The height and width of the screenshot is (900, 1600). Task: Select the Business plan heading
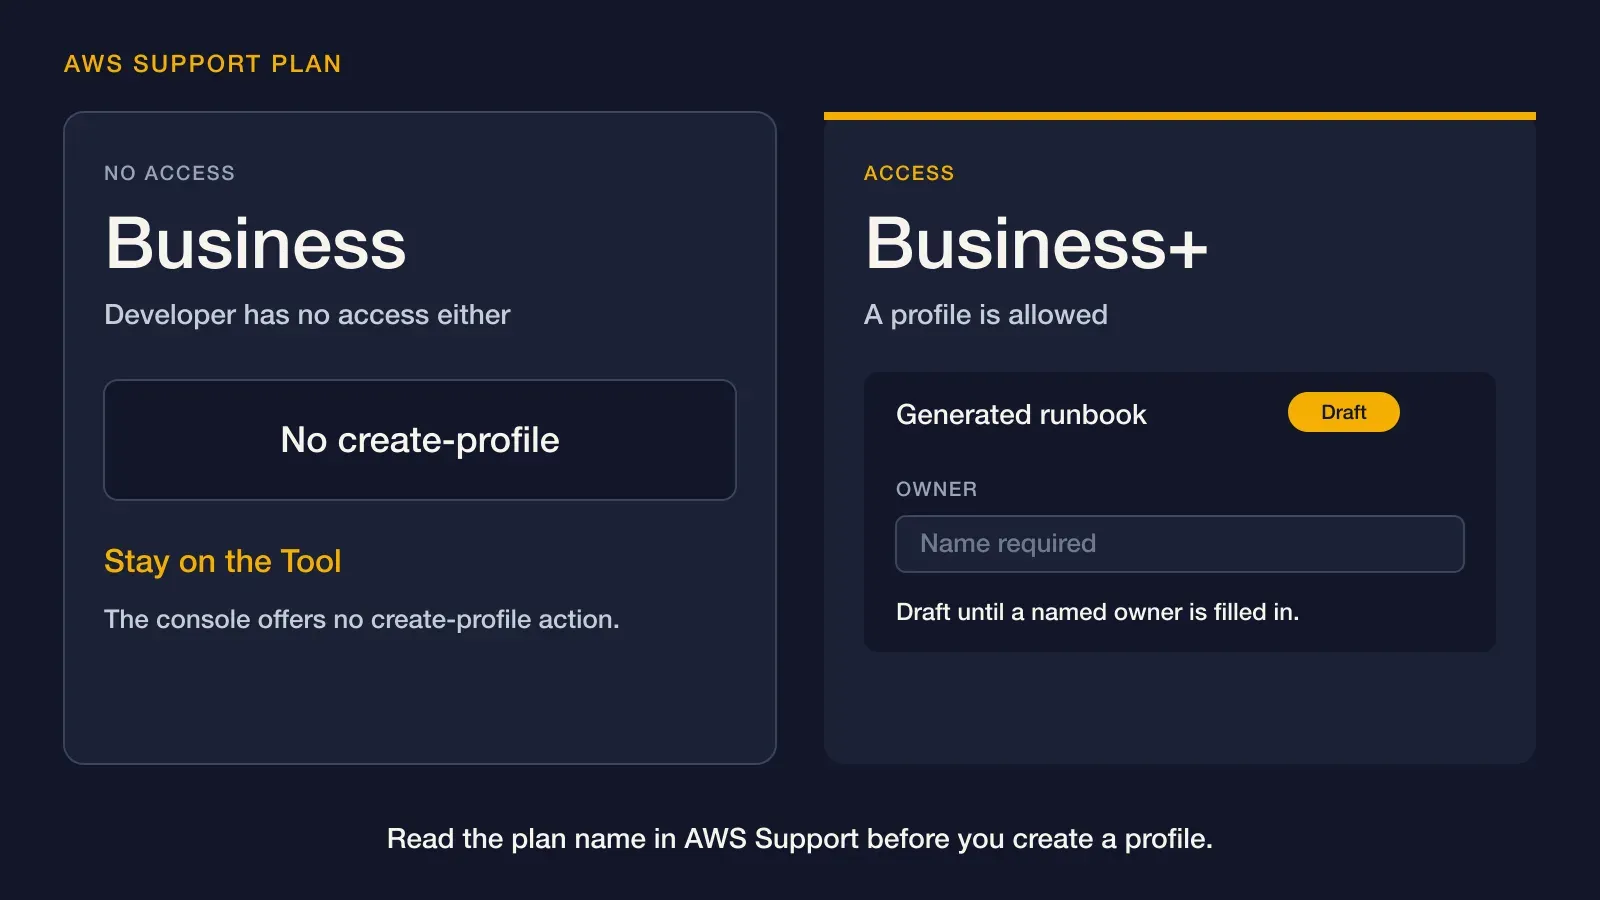pyautogui.click(x=256, y=243)
